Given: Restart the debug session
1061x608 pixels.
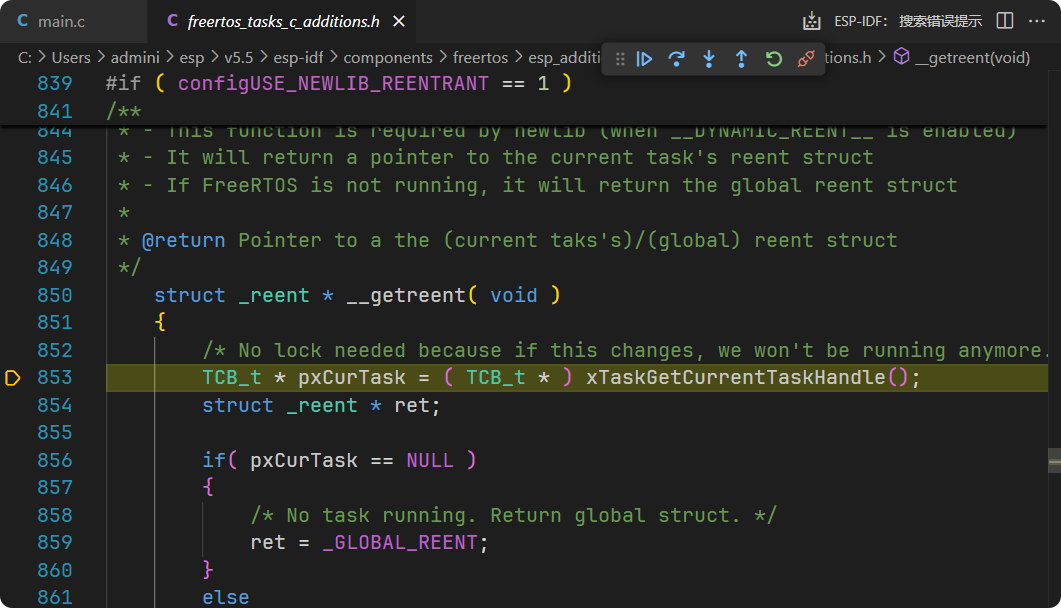Looking at the screenshot, I should [773, 60].
